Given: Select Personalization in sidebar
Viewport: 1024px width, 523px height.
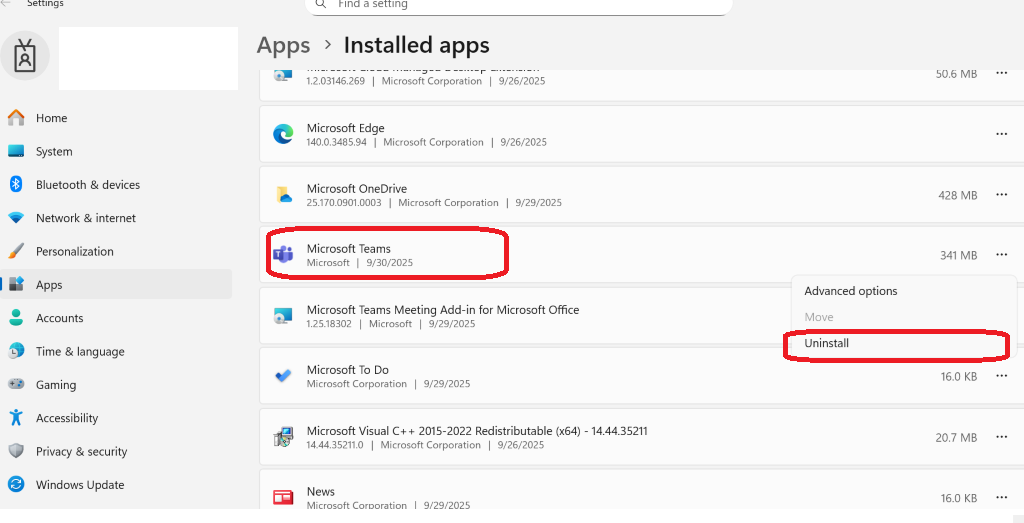Looking at the screenshot, I should (x=116, y=251).
